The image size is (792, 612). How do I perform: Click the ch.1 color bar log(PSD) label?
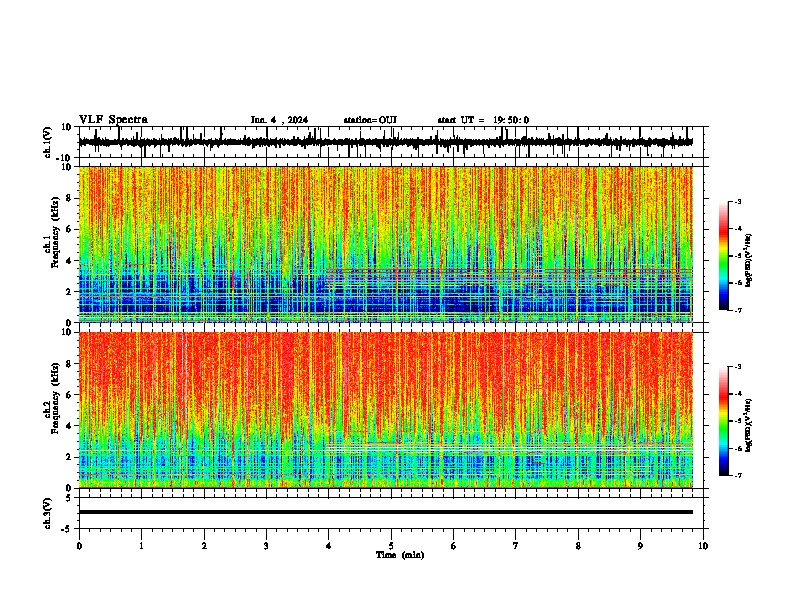749,261
